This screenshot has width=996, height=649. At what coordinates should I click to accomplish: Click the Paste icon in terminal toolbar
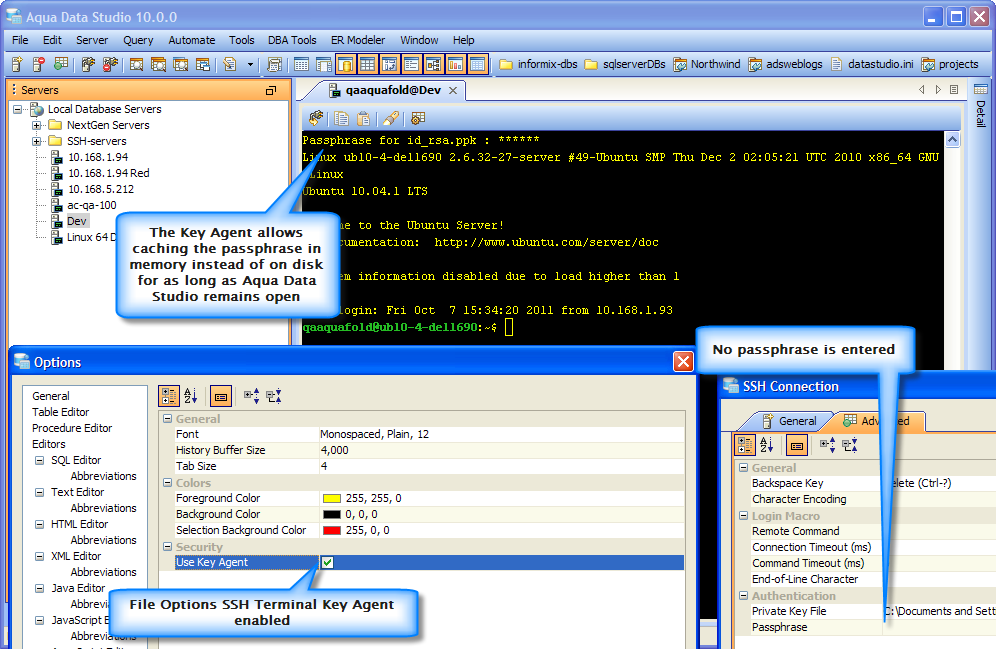(363, 118)
